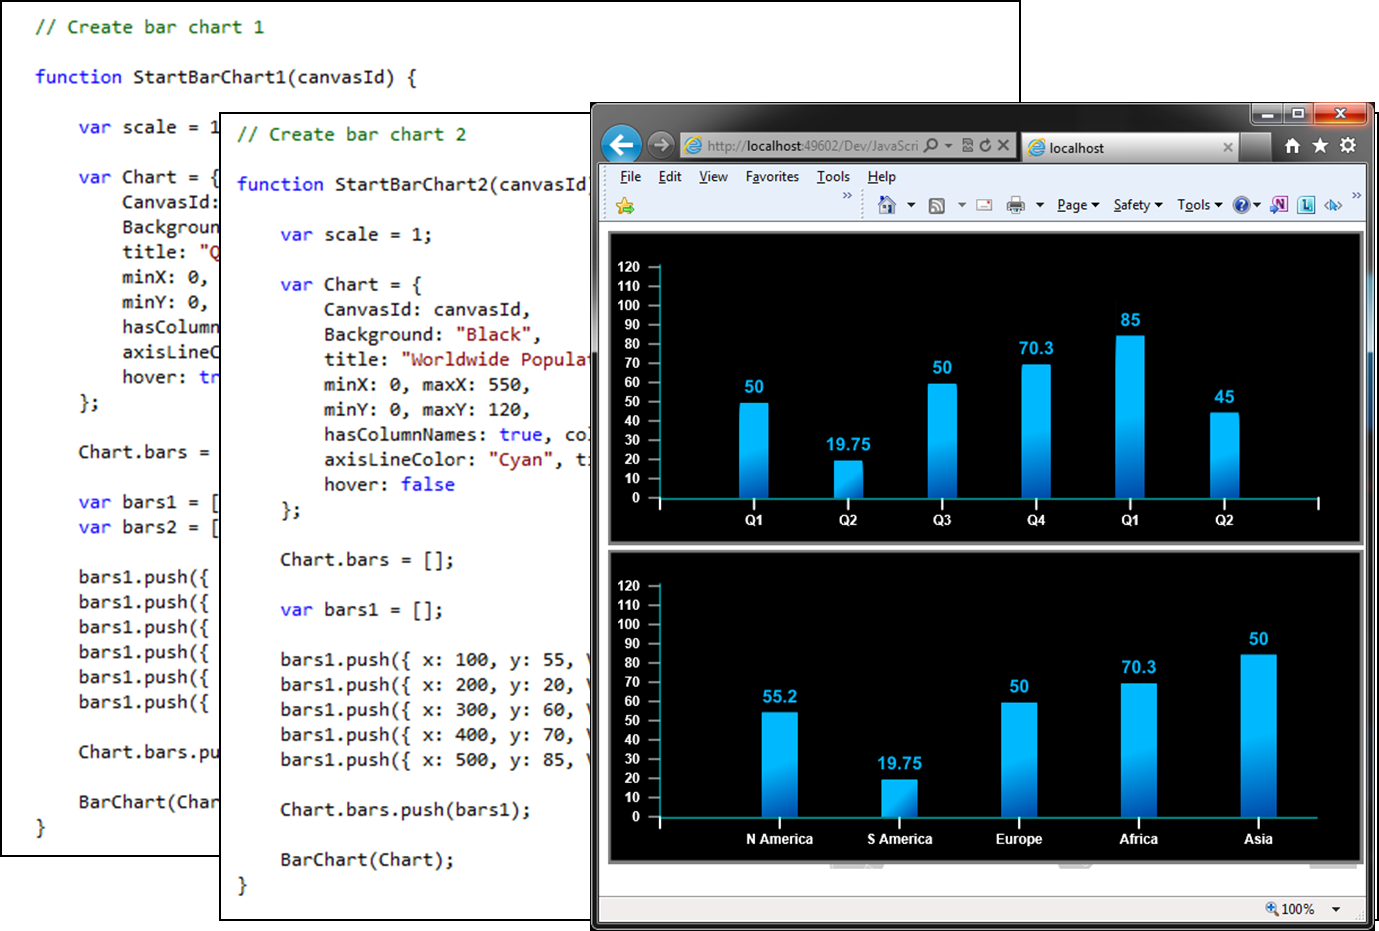Go back with the blue Back arrow
Viewport: 1379px width, 931px height.
[622, 145]
